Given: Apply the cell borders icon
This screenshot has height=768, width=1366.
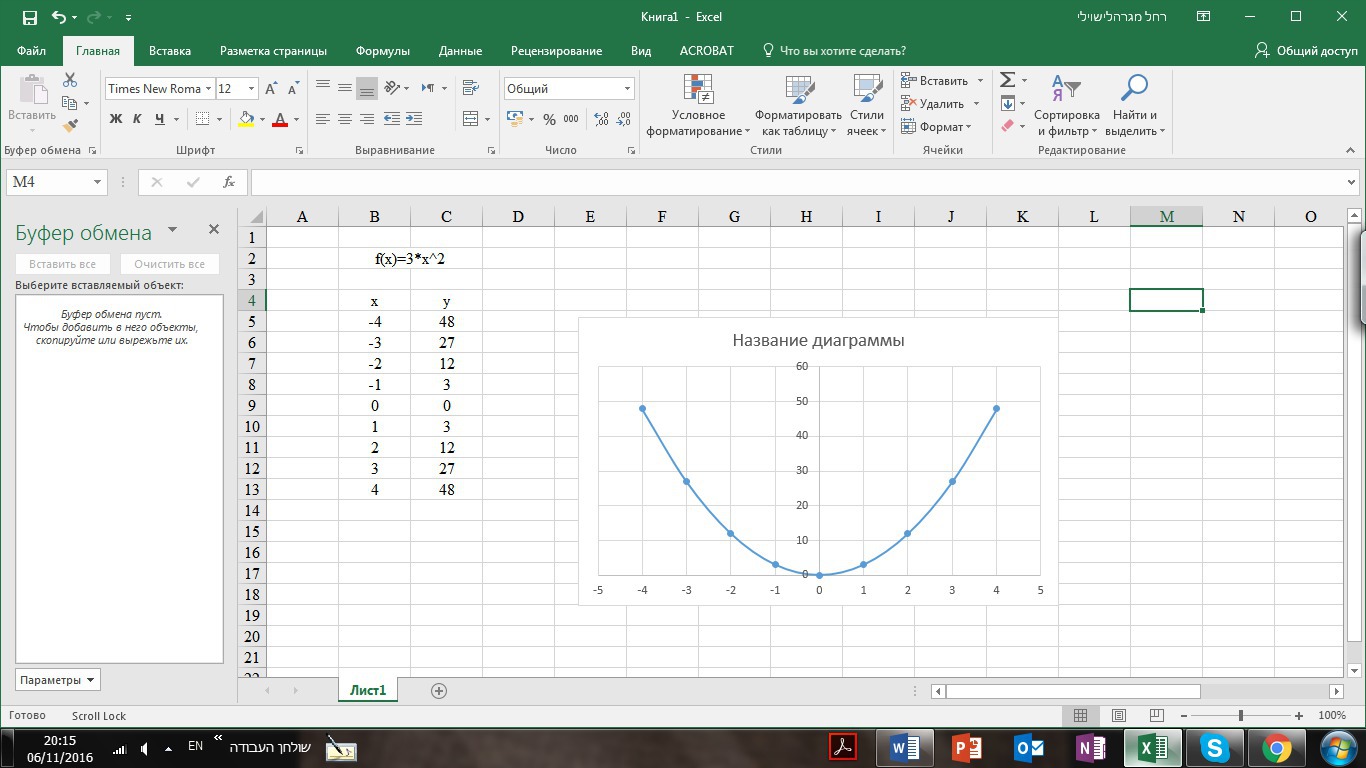Looking at the screenshot, I should pyautogui.click(x=203, y=119).
